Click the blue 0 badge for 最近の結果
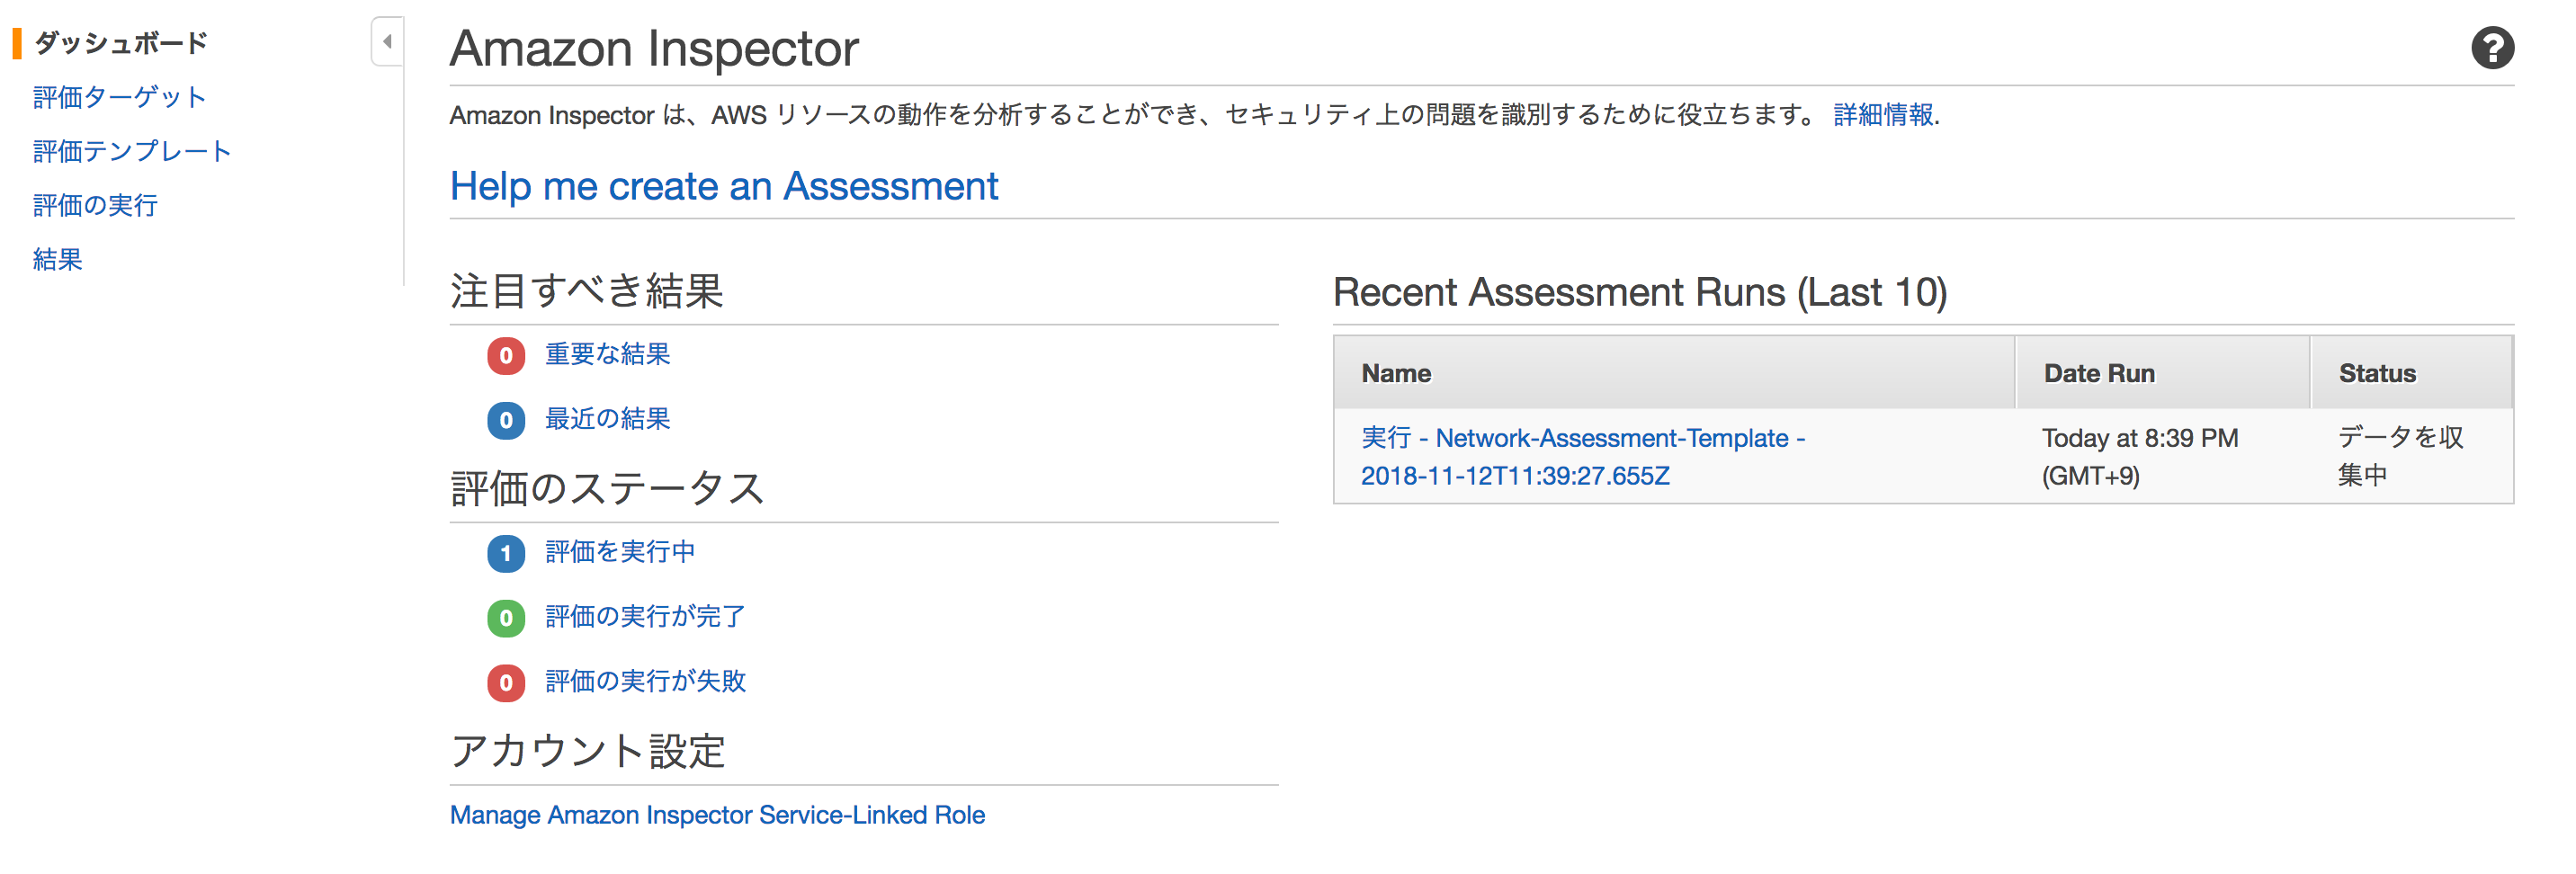The height and width of the screenshot is (874, 2576). (506, 421)
